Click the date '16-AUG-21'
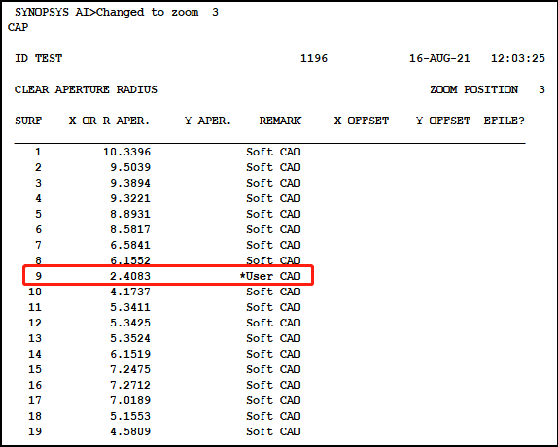This screenshot has width=558, height=447. 439,58
